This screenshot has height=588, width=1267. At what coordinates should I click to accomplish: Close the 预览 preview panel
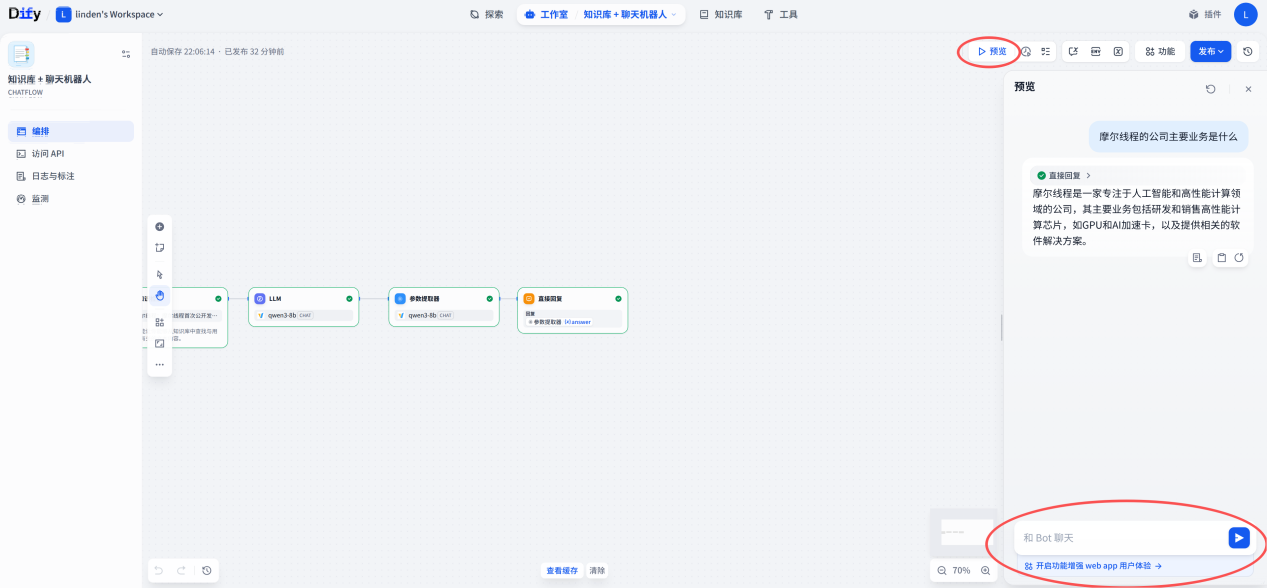(1248, 89)
